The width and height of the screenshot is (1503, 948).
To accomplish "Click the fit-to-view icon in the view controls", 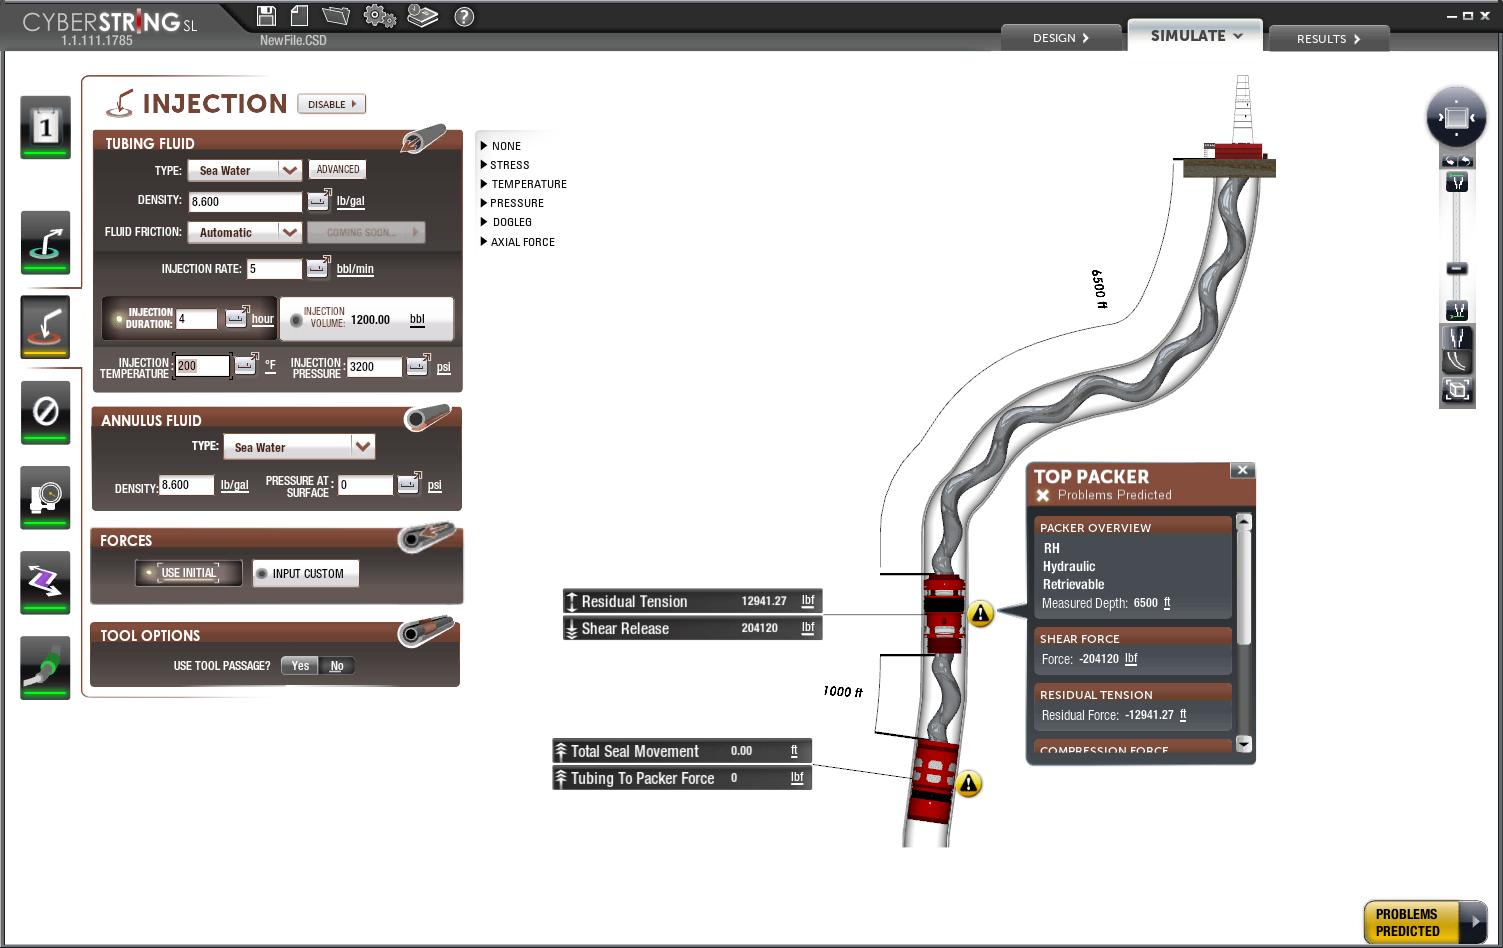I will click(1457, 390).
